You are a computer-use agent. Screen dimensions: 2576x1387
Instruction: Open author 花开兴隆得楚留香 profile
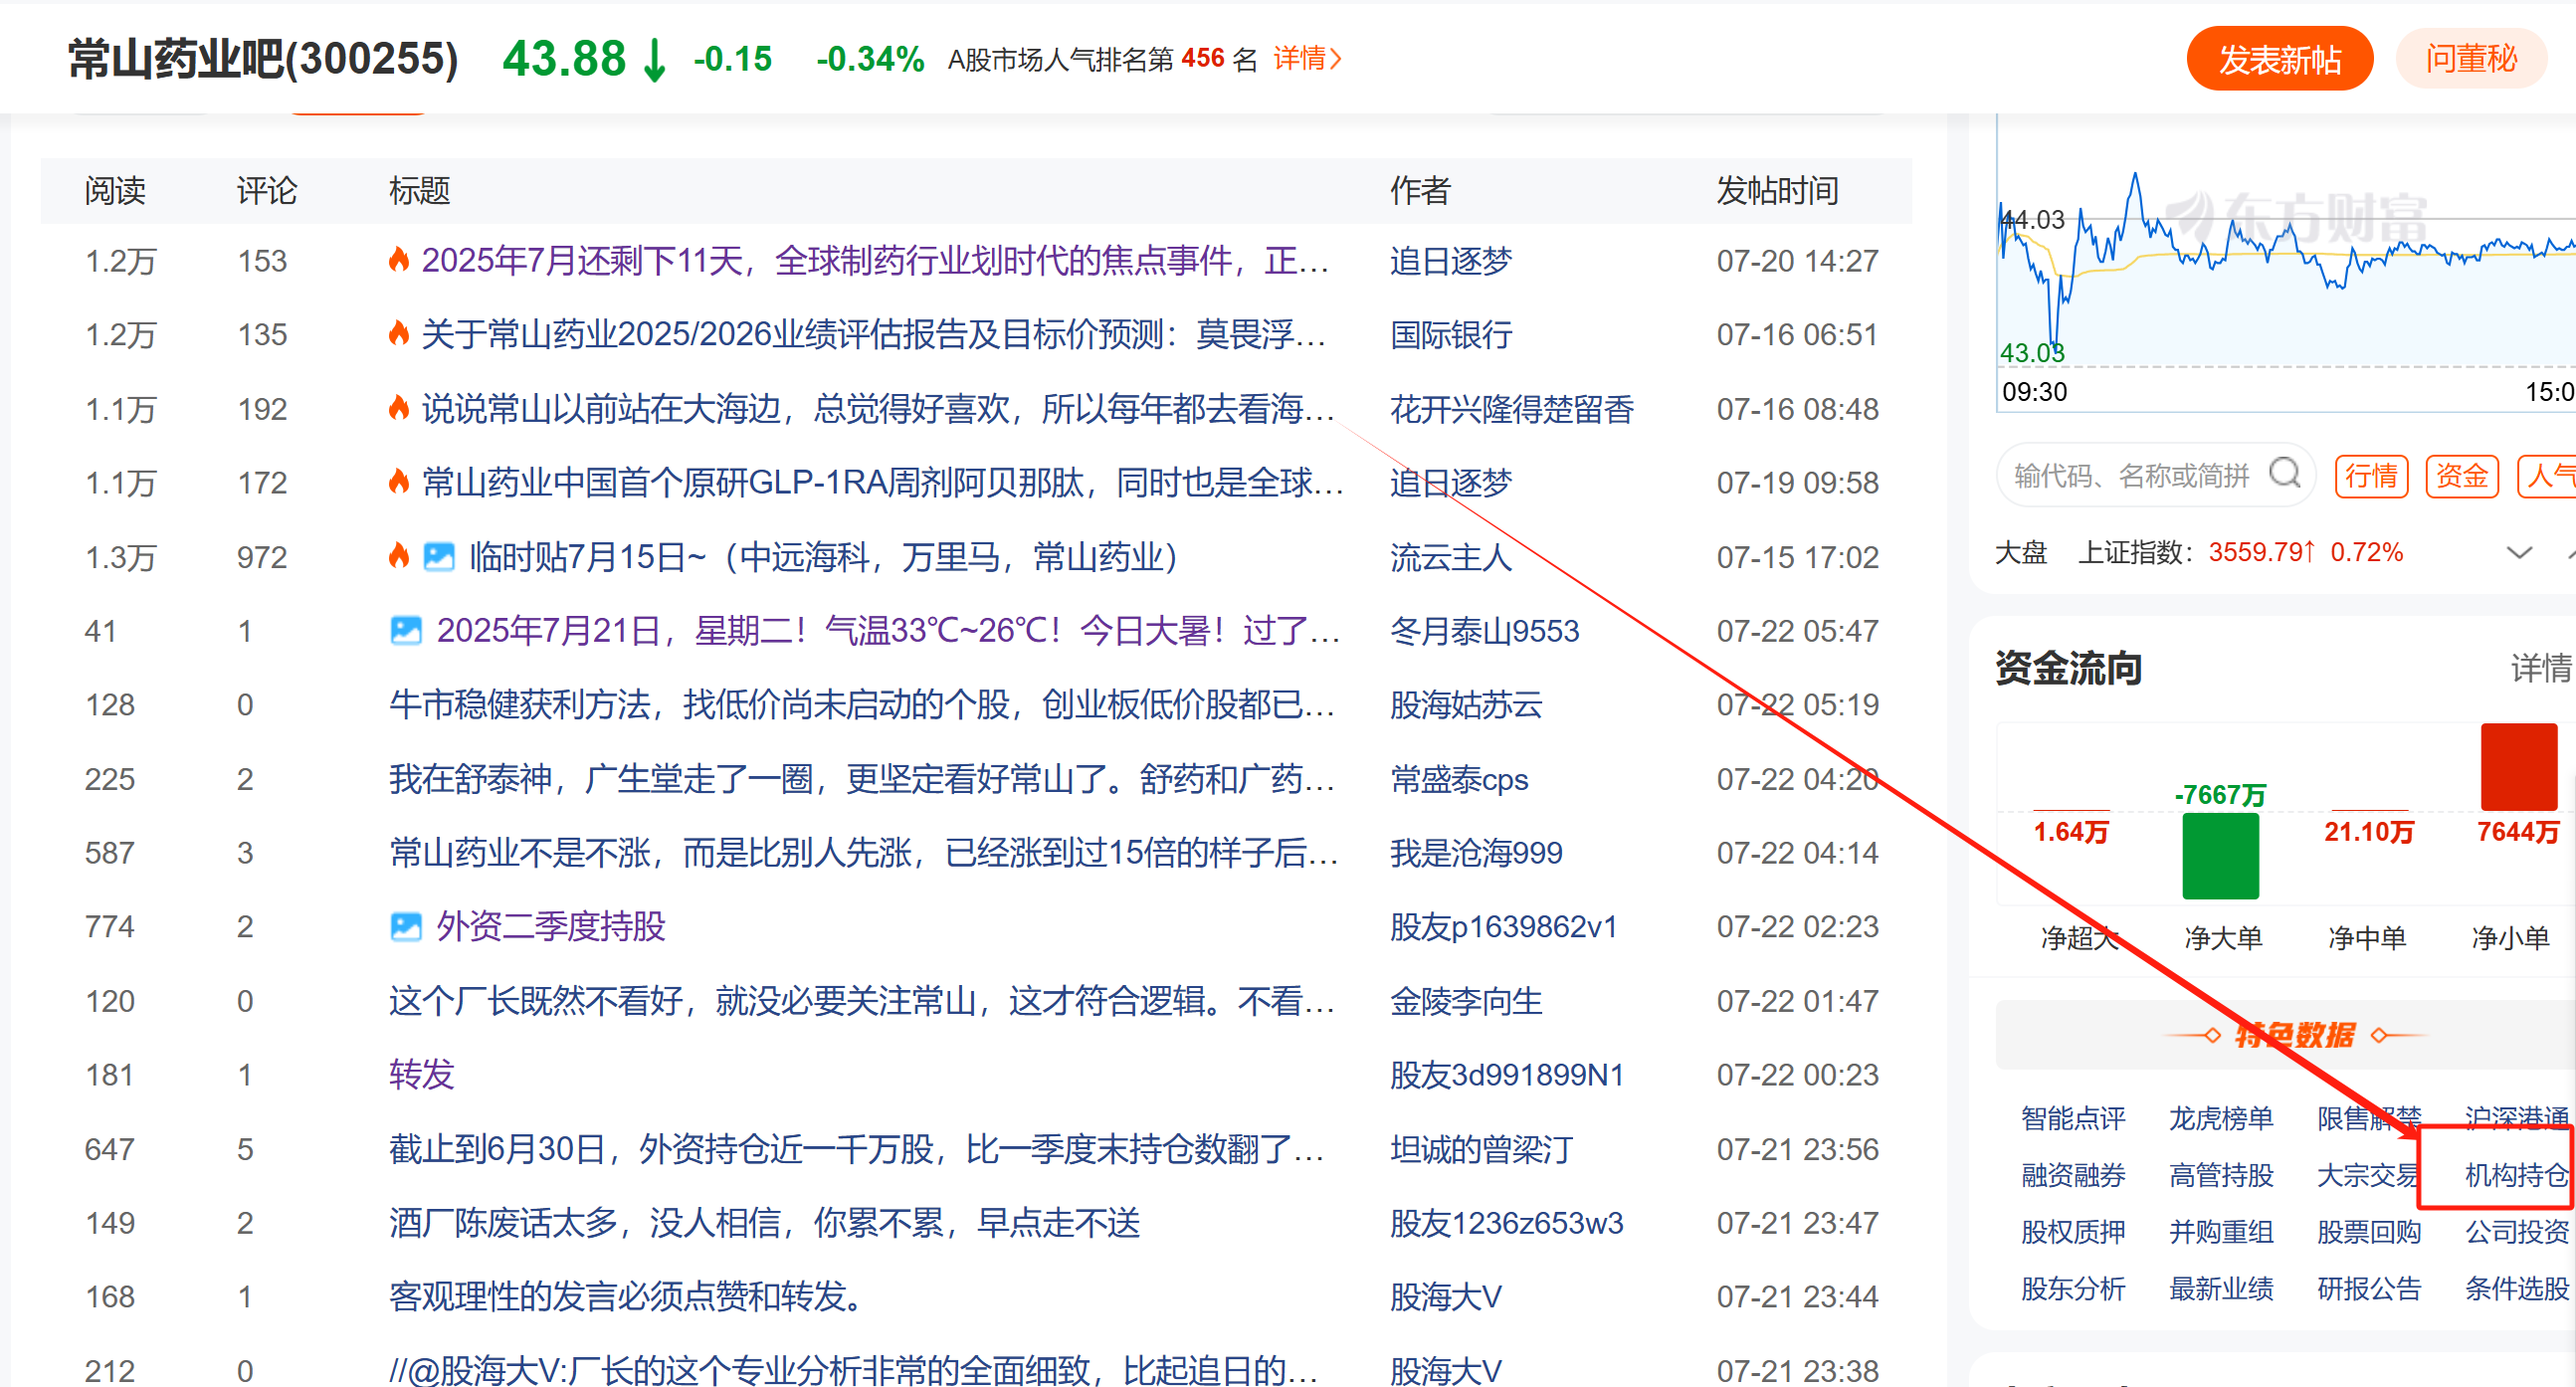pyautogui.click(x=1512, y=408)
